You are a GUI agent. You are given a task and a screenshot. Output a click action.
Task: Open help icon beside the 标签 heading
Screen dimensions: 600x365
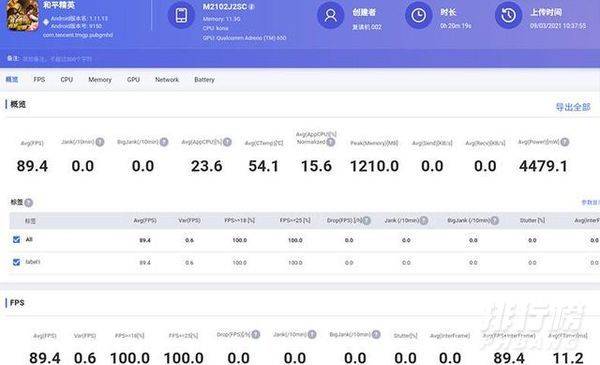[29, 203]
